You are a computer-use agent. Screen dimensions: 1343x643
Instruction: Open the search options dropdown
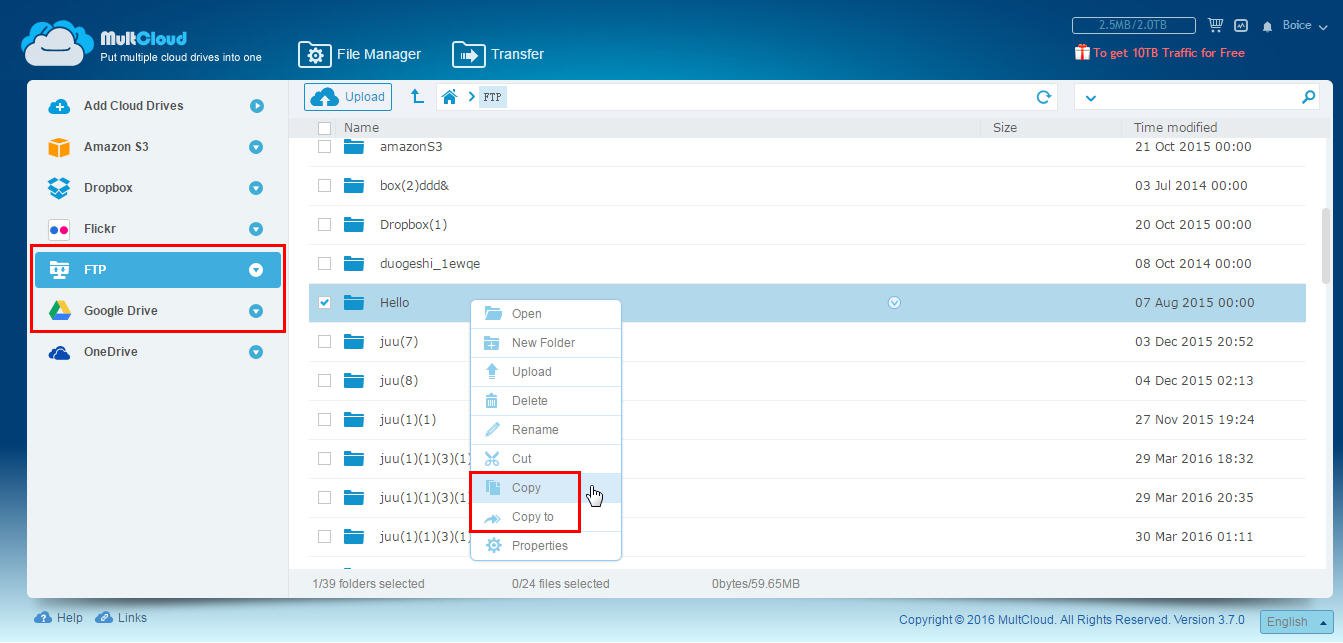coord(1090,98)
